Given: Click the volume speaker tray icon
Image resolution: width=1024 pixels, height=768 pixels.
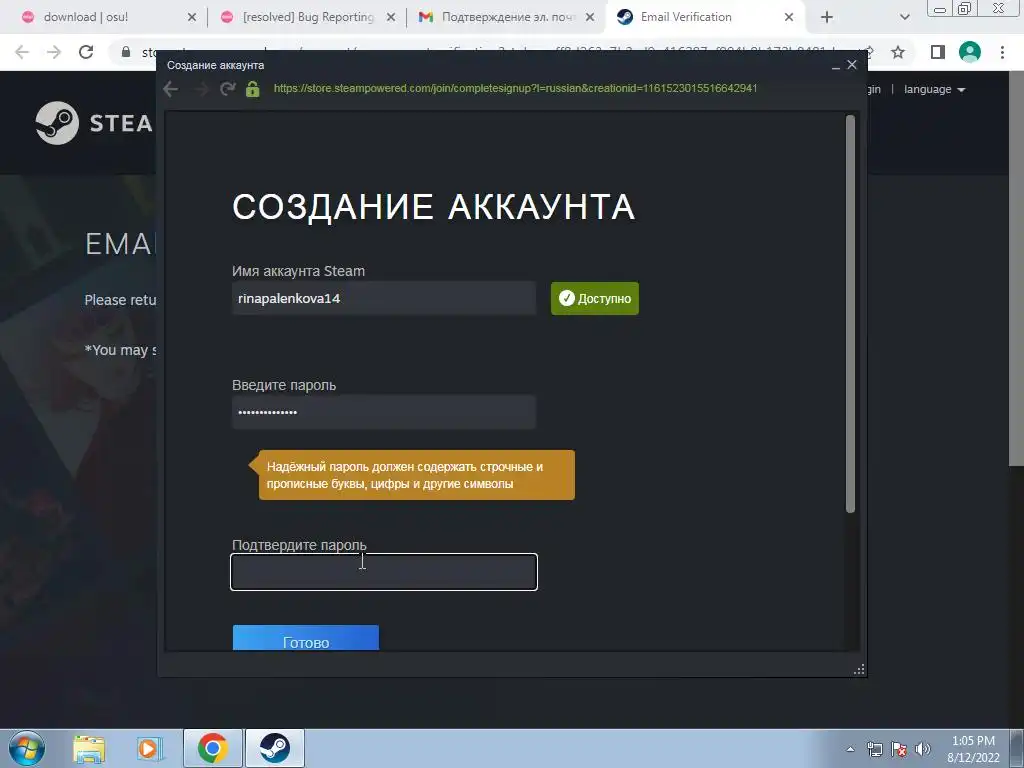Looking at the screenshot, I should tap(923, 749).
